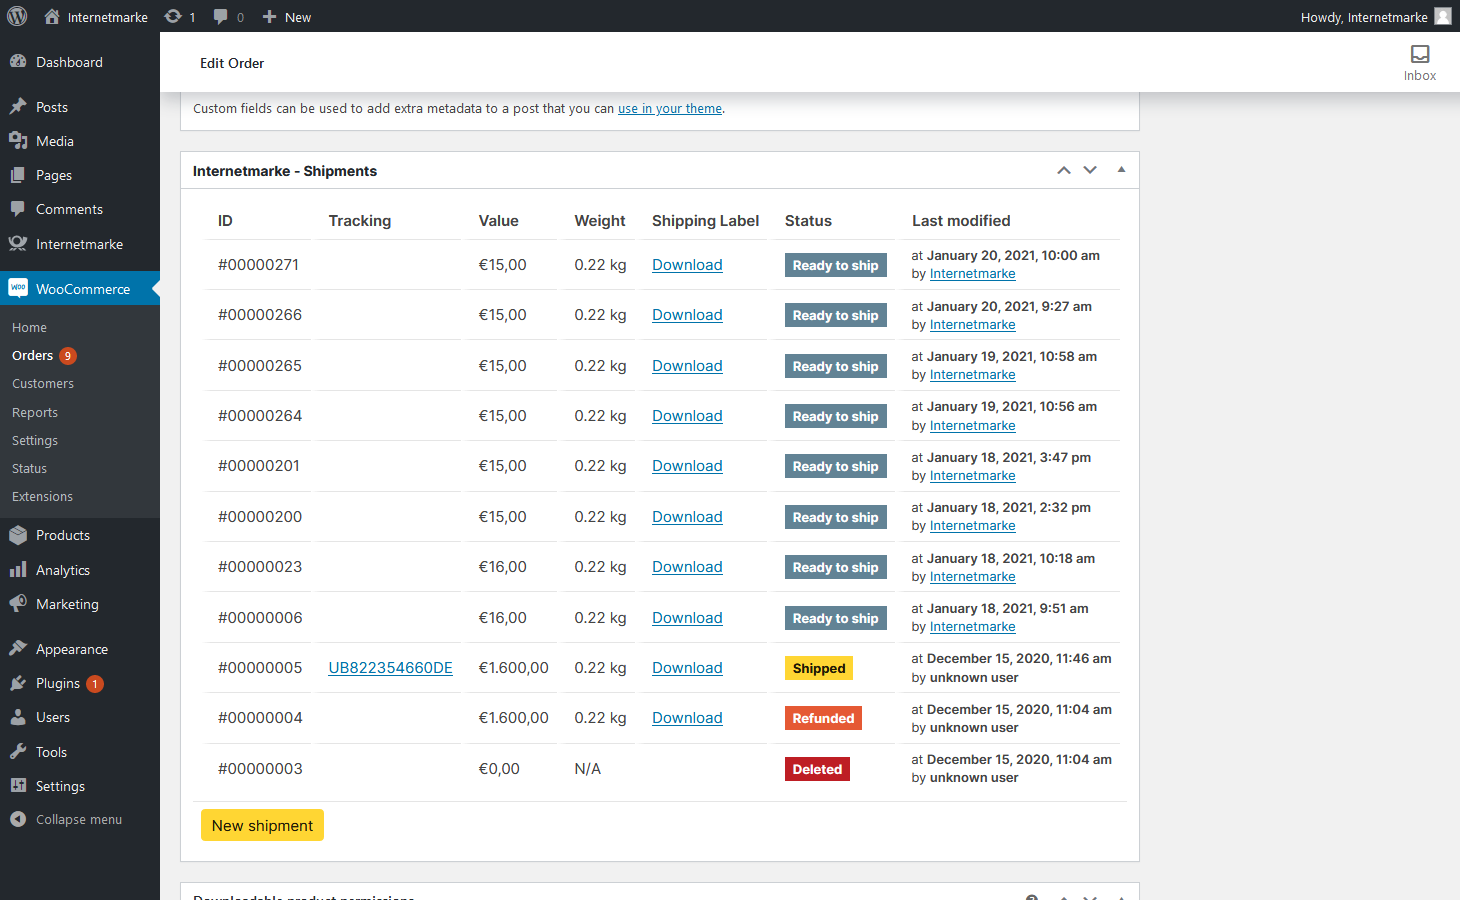Open Internetmarke user link for #00000006
The height and width of the screenshot is (900, 1460).
click(x=972, y=627)
